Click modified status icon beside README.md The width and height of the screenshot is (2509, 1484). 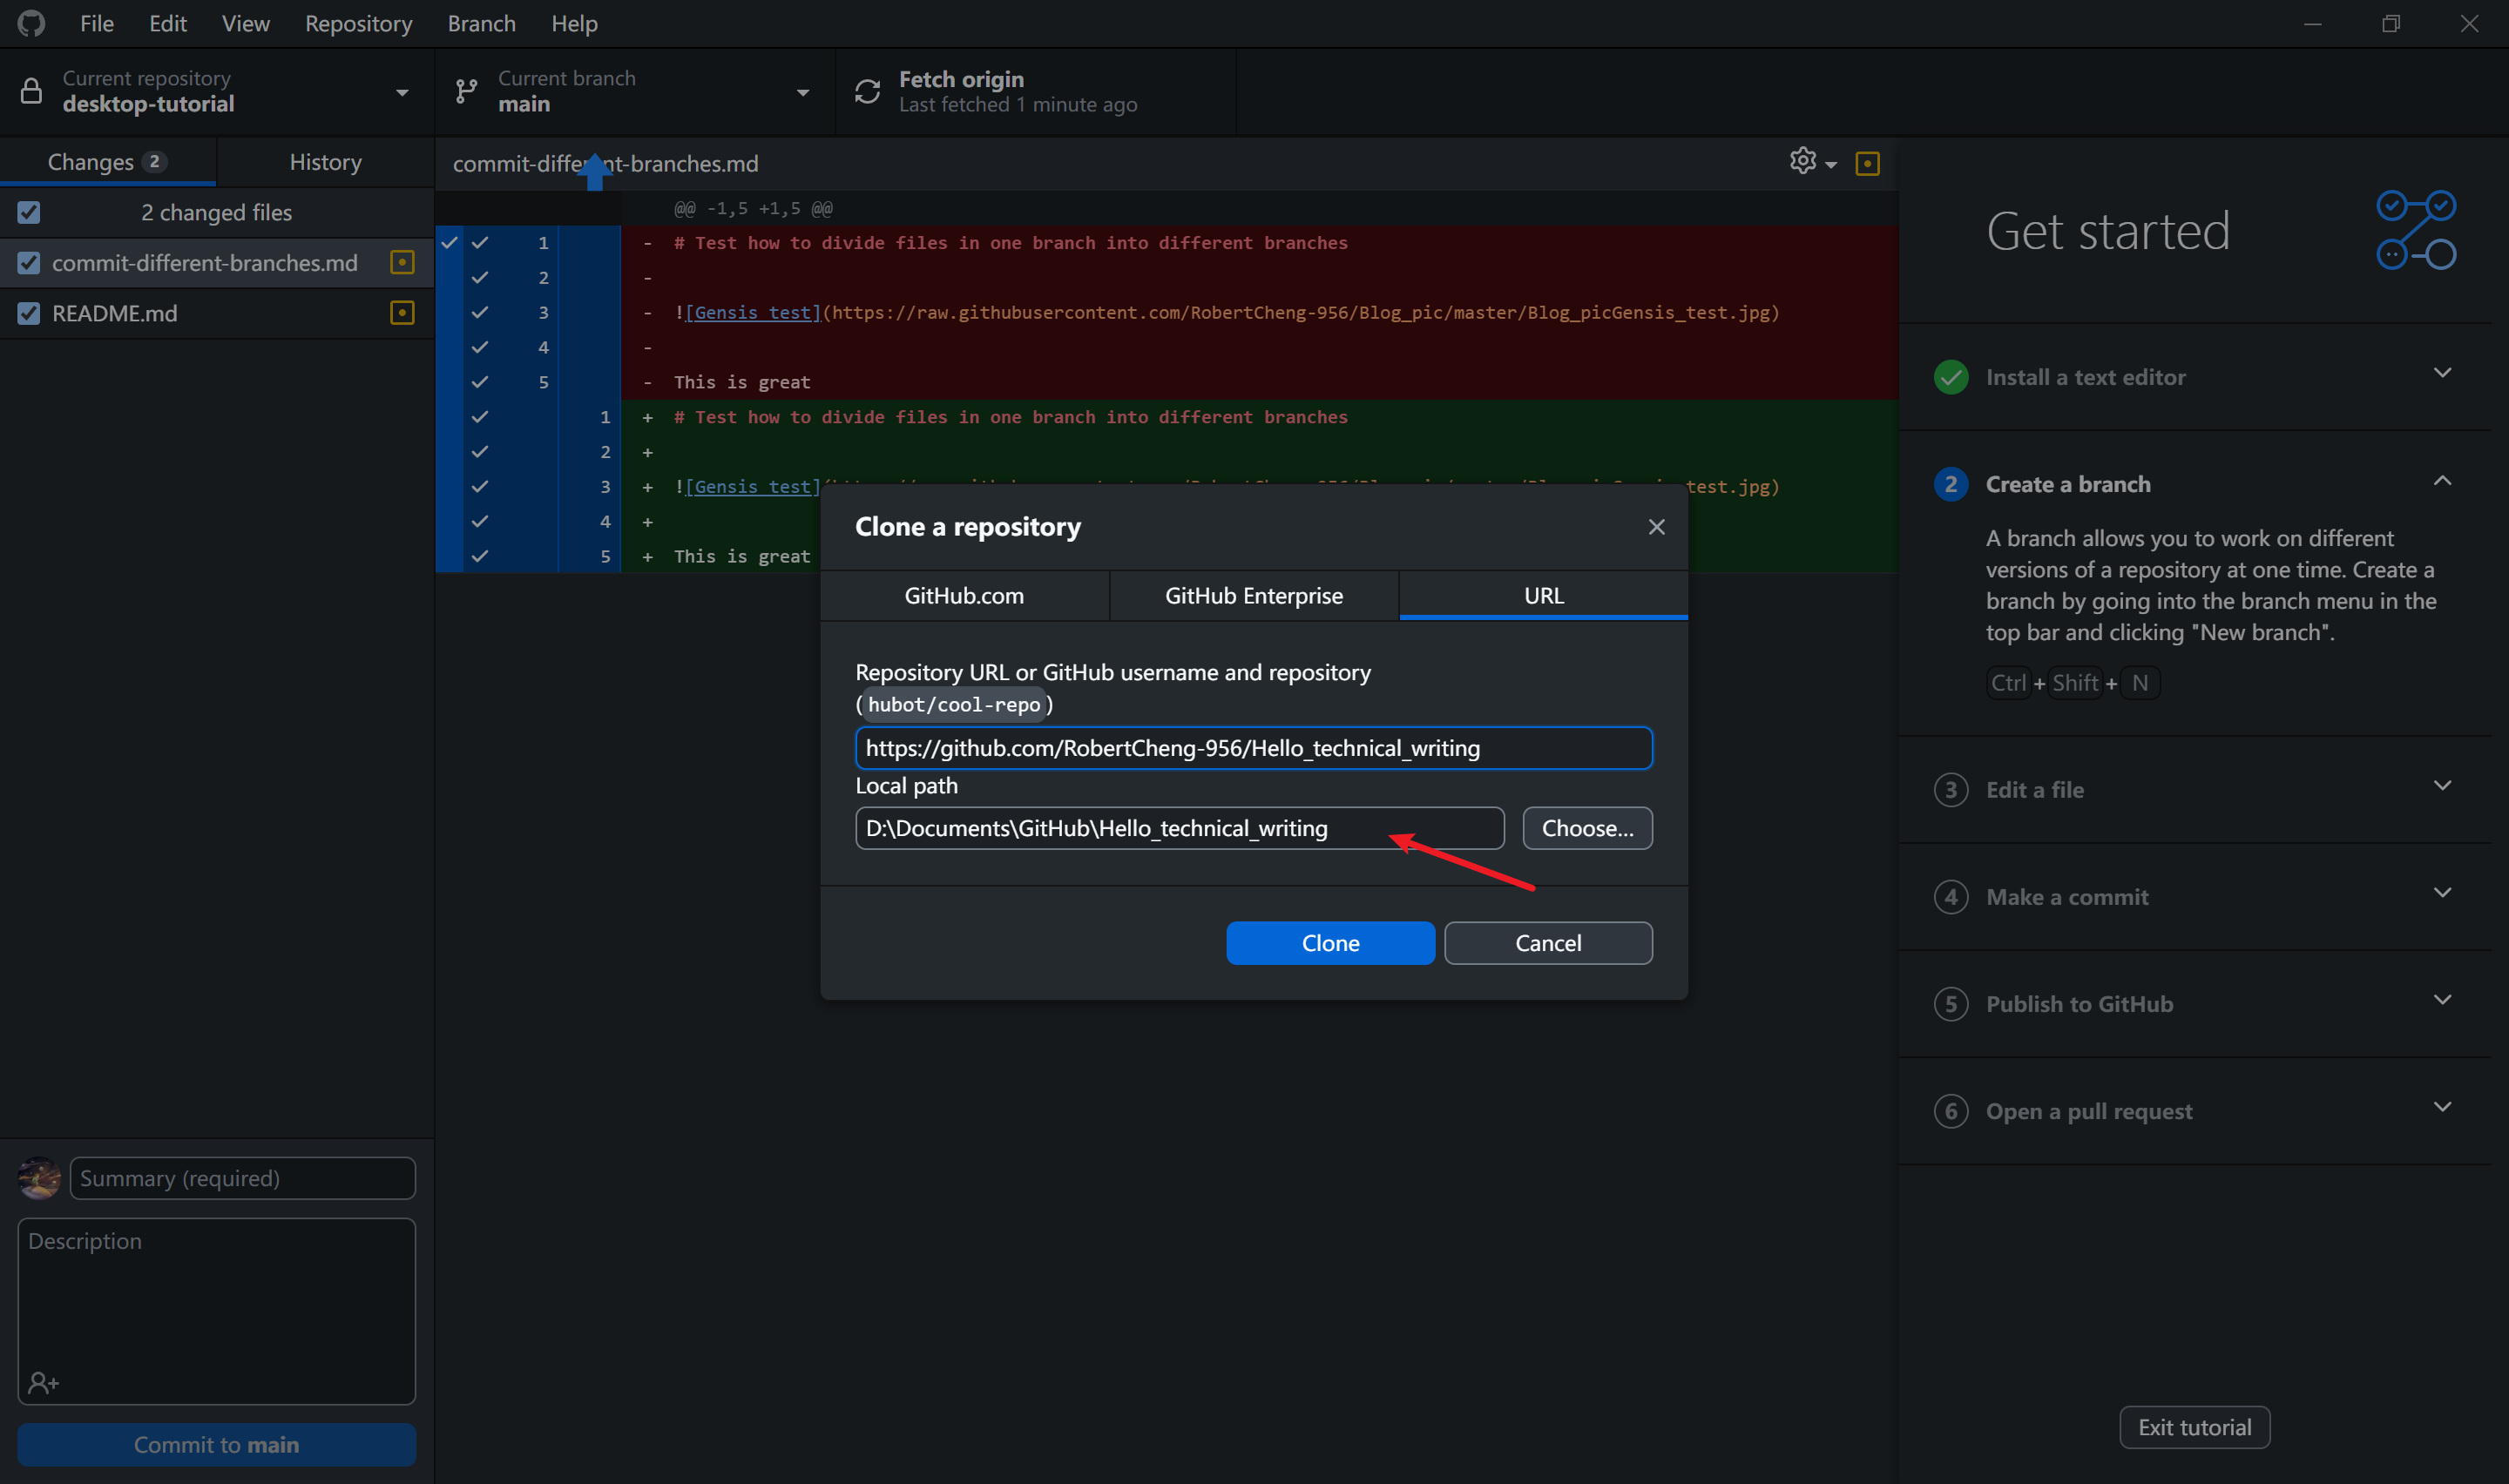click(402, 313)
